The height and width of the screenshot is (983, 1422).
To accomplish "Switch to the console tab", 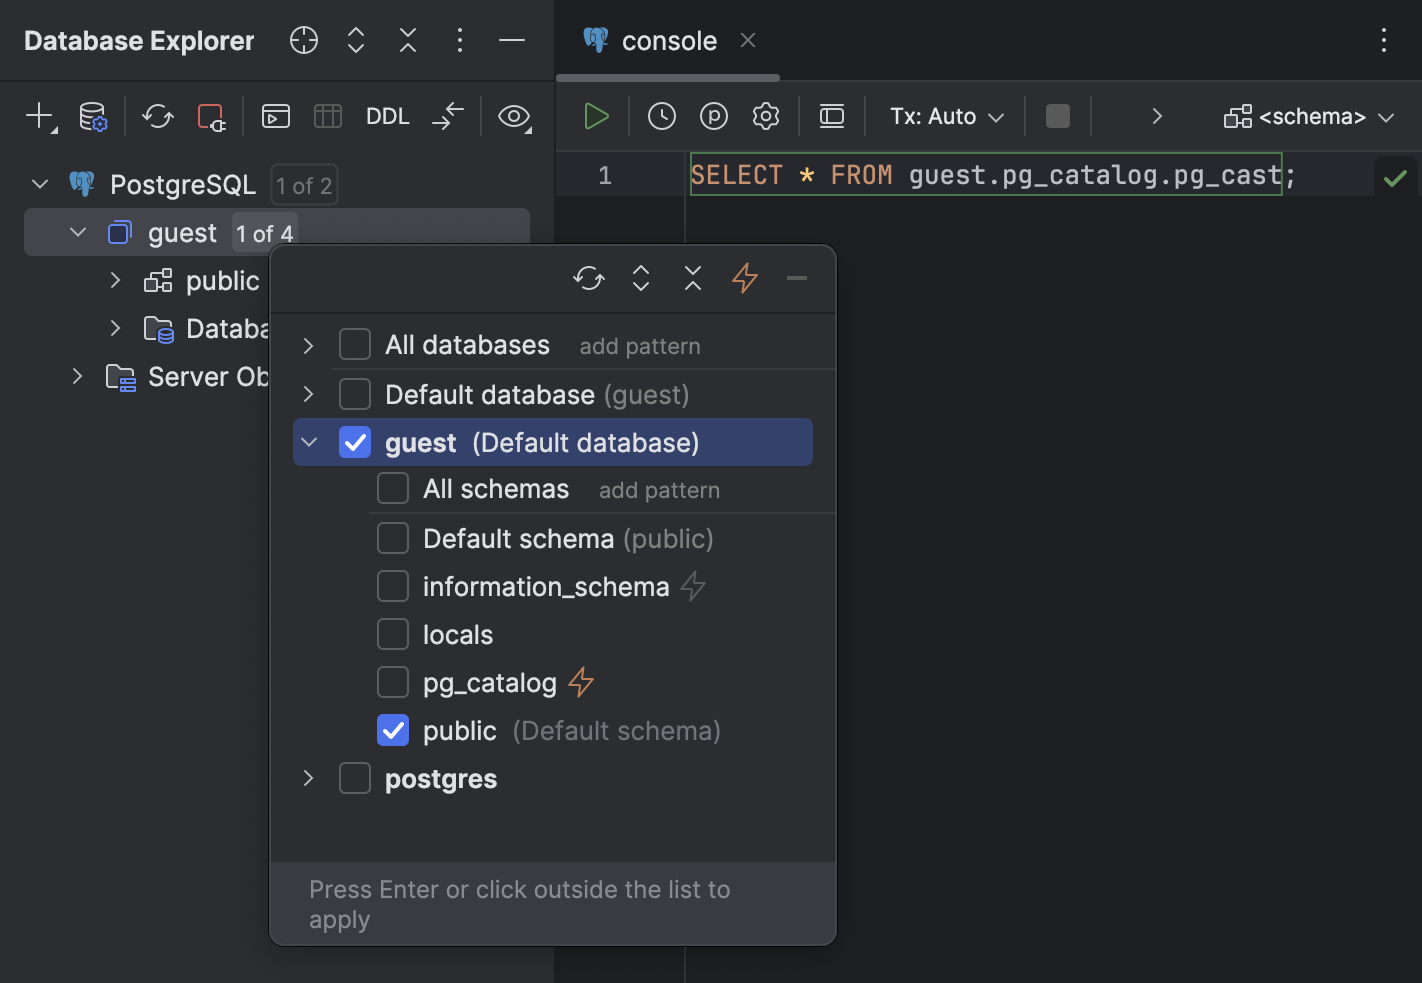I will pos(668,40).
